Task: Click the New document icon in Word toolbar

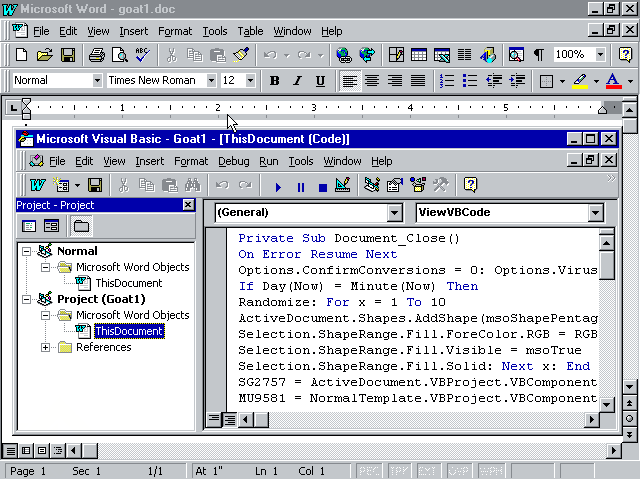Action: coord(22,55)
